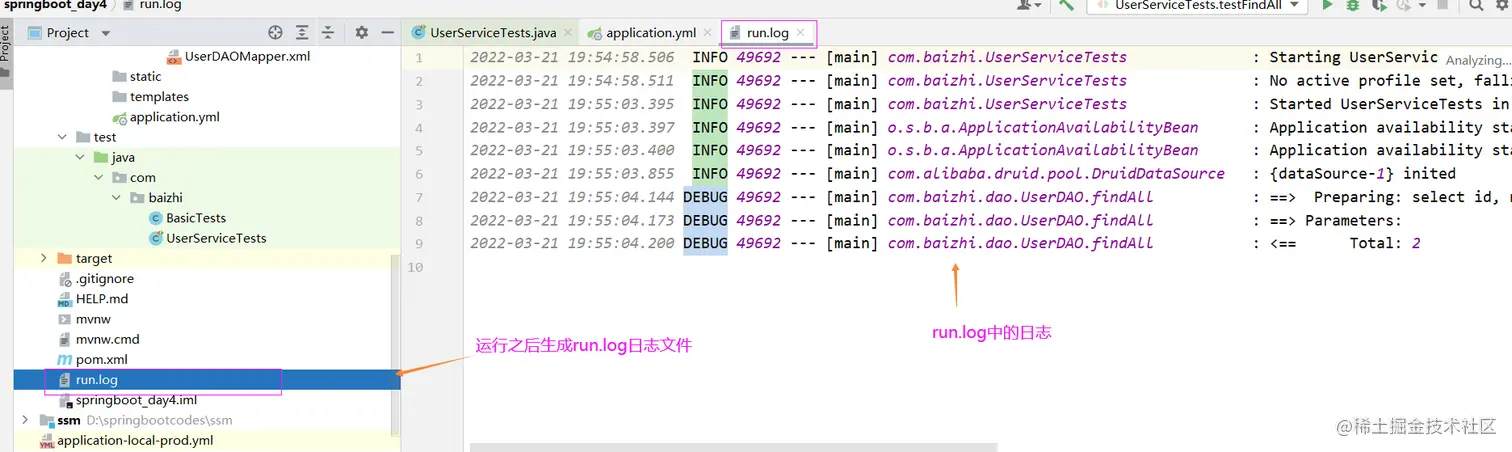1512x452 pixels.
Task: Click the Project tree vertical scrollbar
Action: (x=395, y=345)
